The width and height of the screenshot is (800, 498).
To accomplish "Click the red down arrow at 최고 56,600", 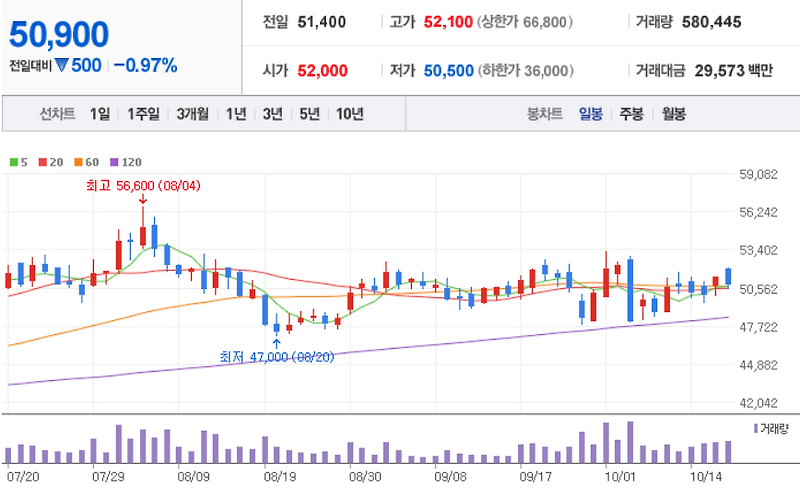I will 143,198.
